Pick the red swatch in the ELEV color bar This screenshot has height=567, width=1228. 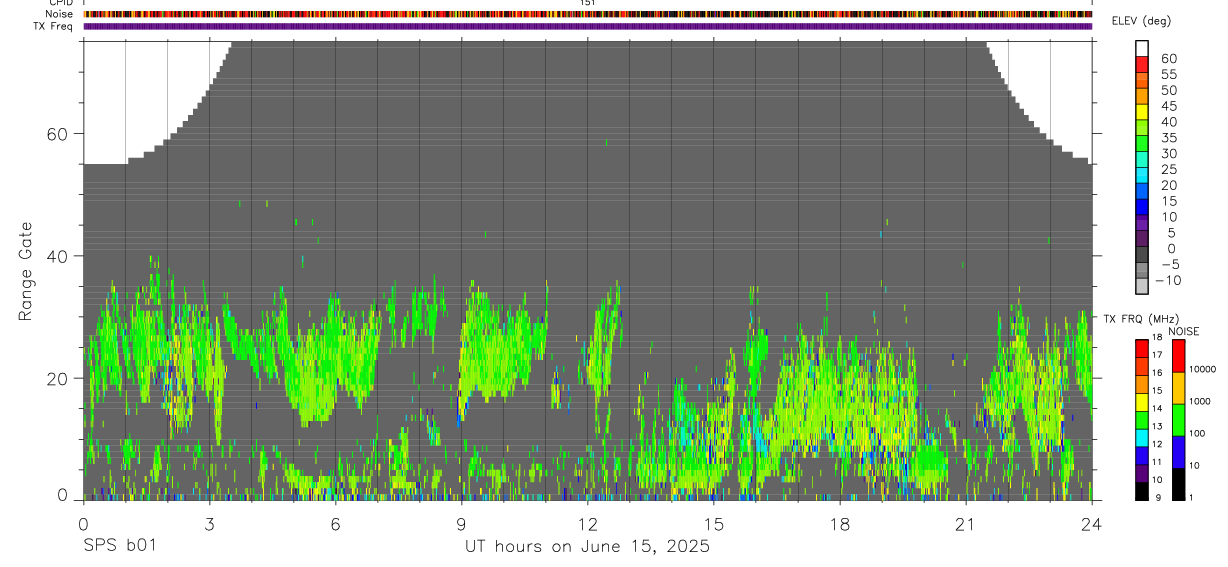[x=1142, y=64]
